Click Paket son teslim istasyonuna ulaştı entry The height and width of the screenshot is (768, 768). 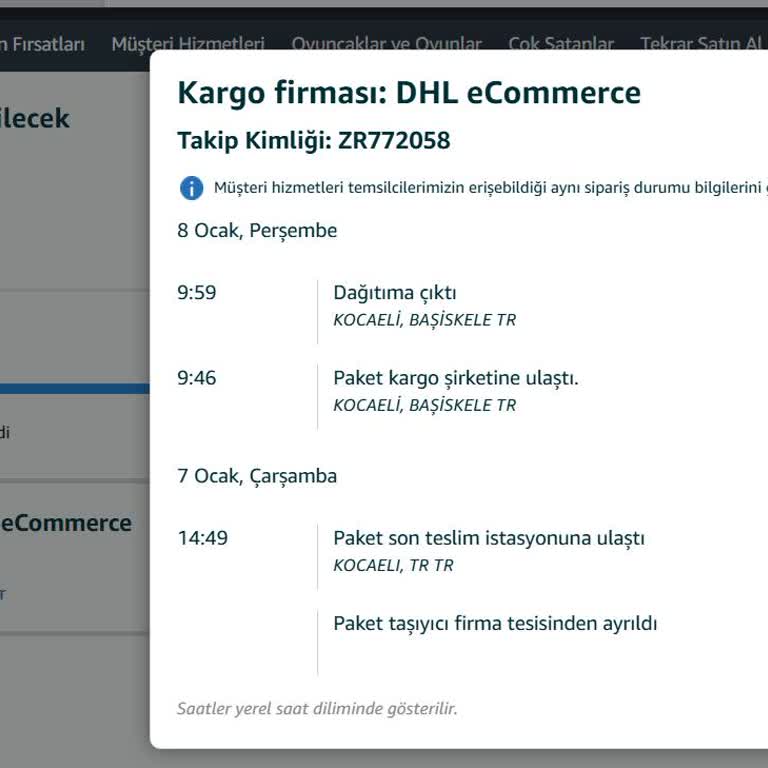coord(489,538)
